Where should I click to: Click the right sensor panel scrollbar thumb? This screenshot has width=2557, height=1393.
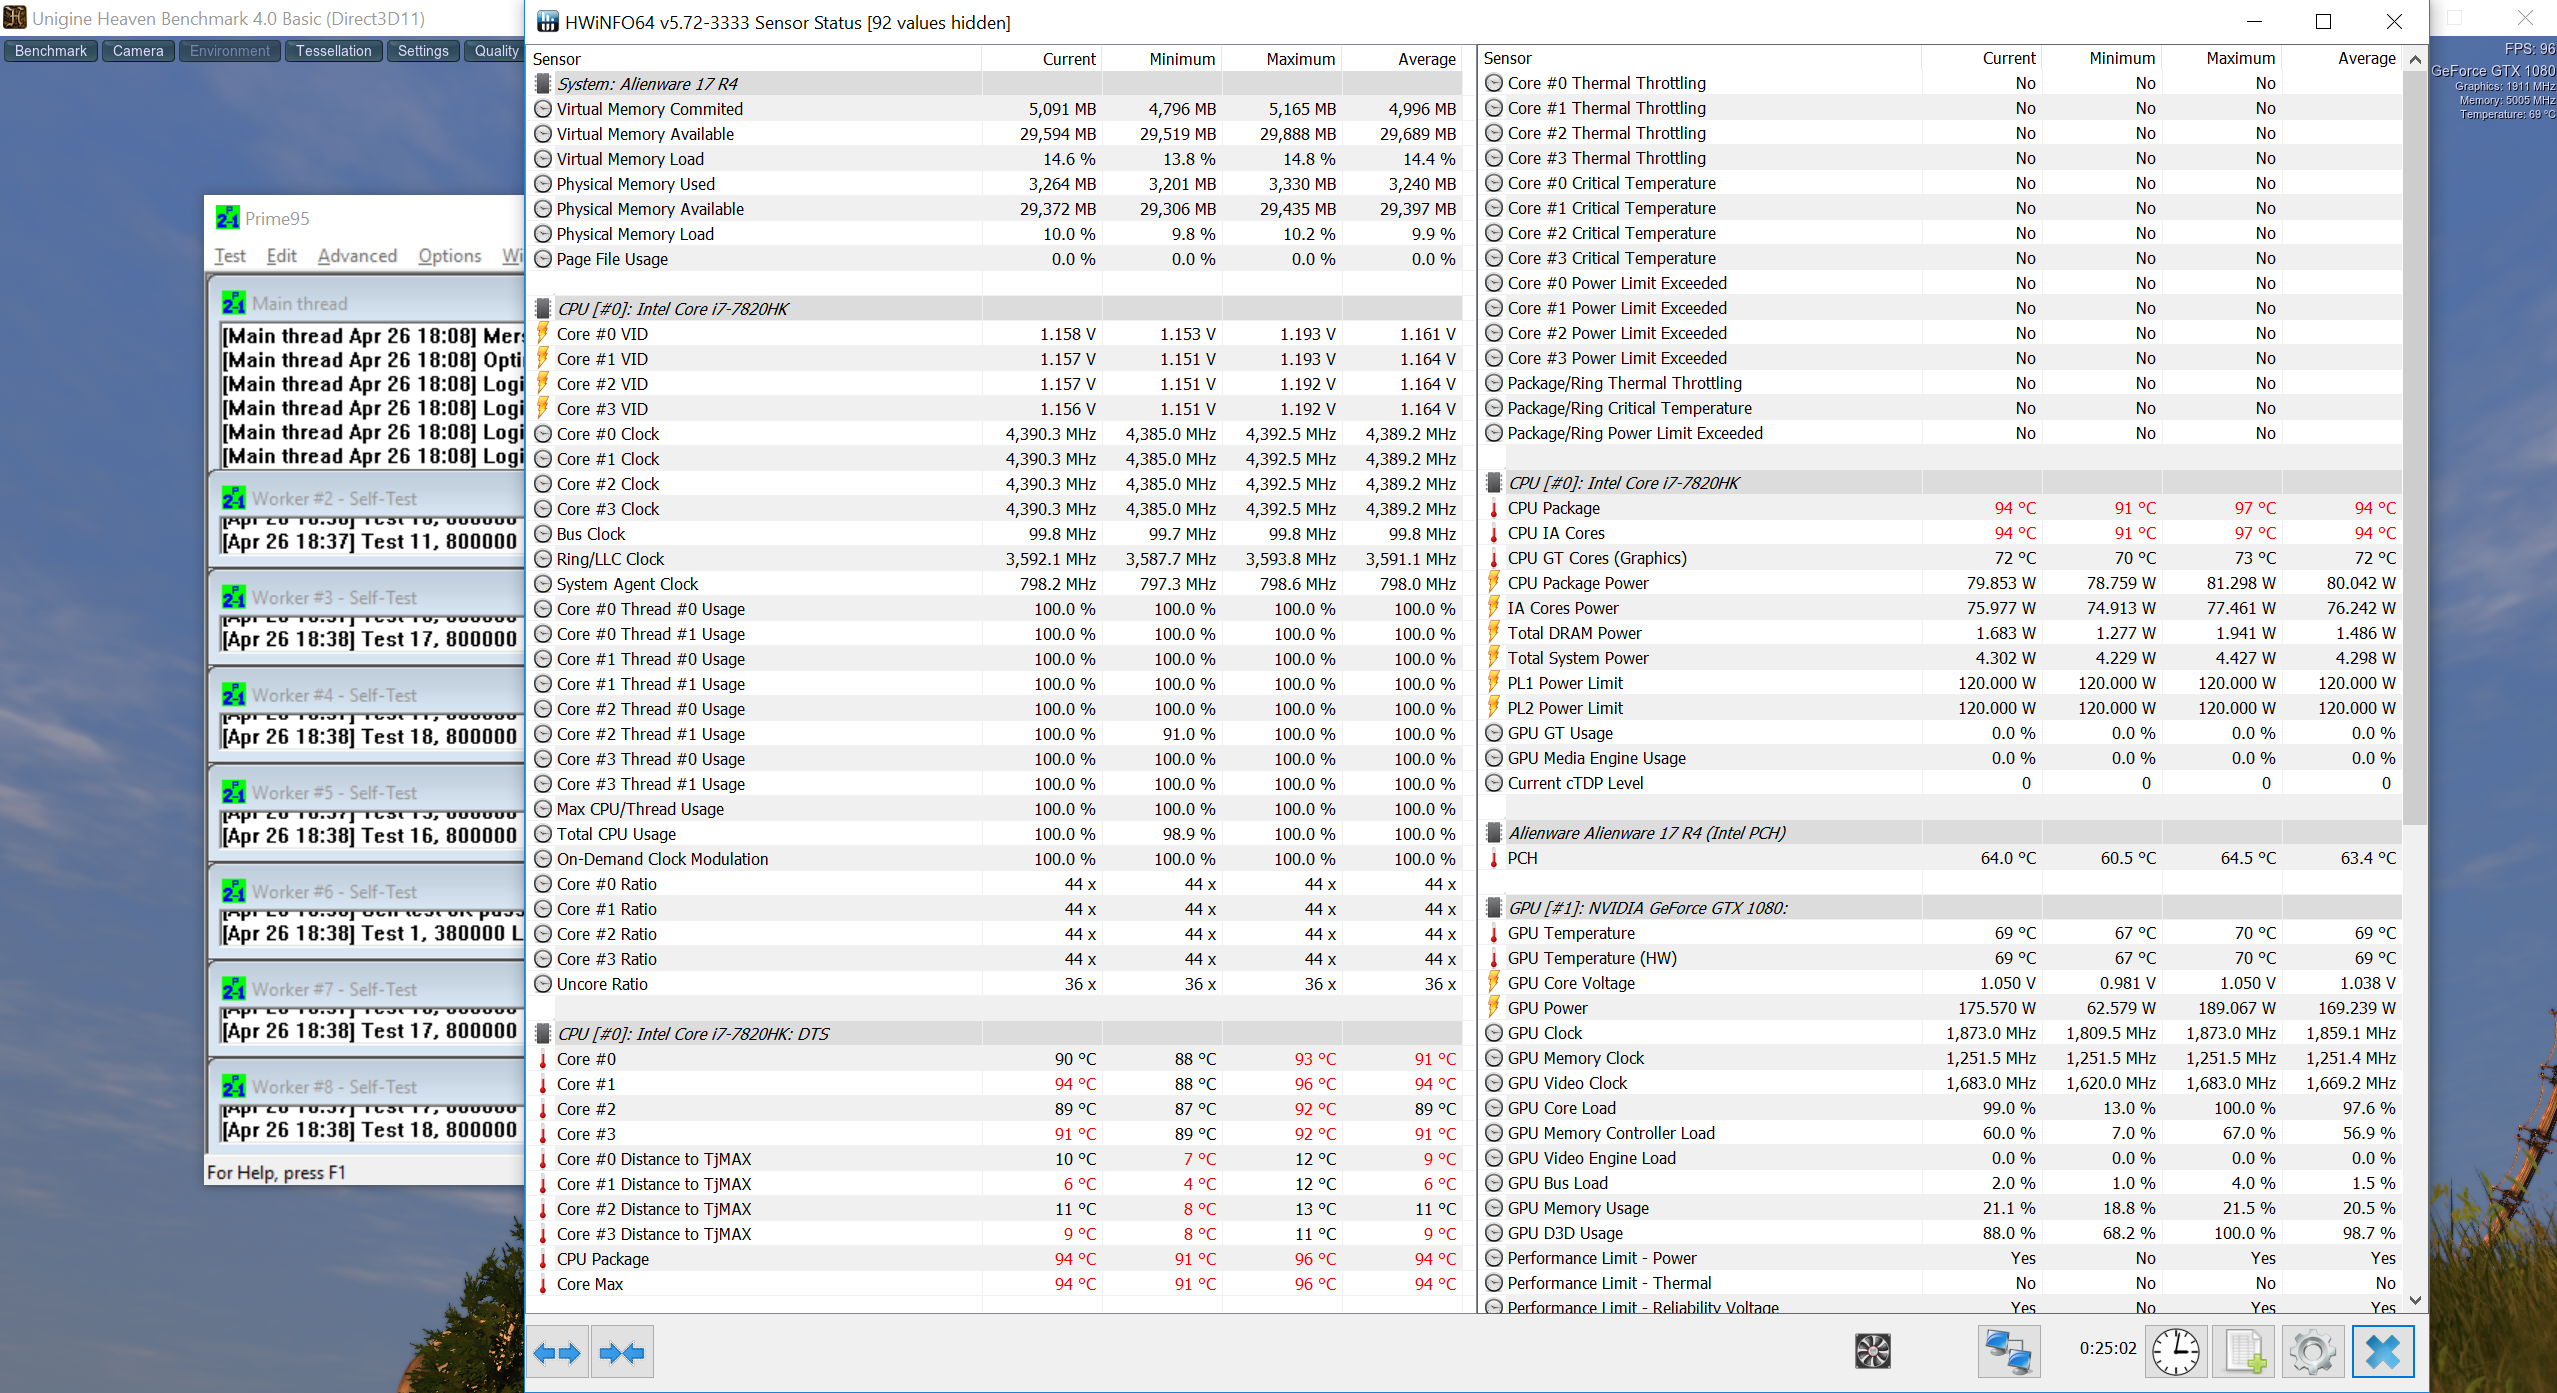tap(2415, 448)
